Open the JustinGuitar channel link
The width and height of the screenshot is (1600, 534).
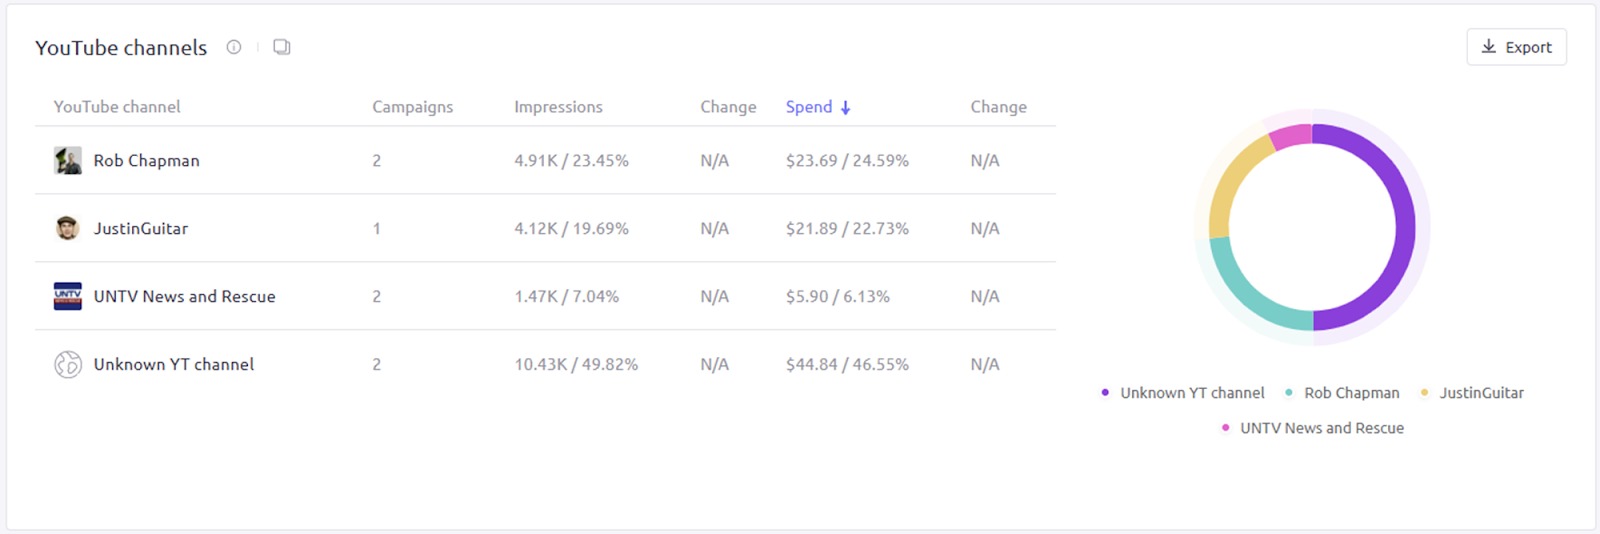click(141, 229)
